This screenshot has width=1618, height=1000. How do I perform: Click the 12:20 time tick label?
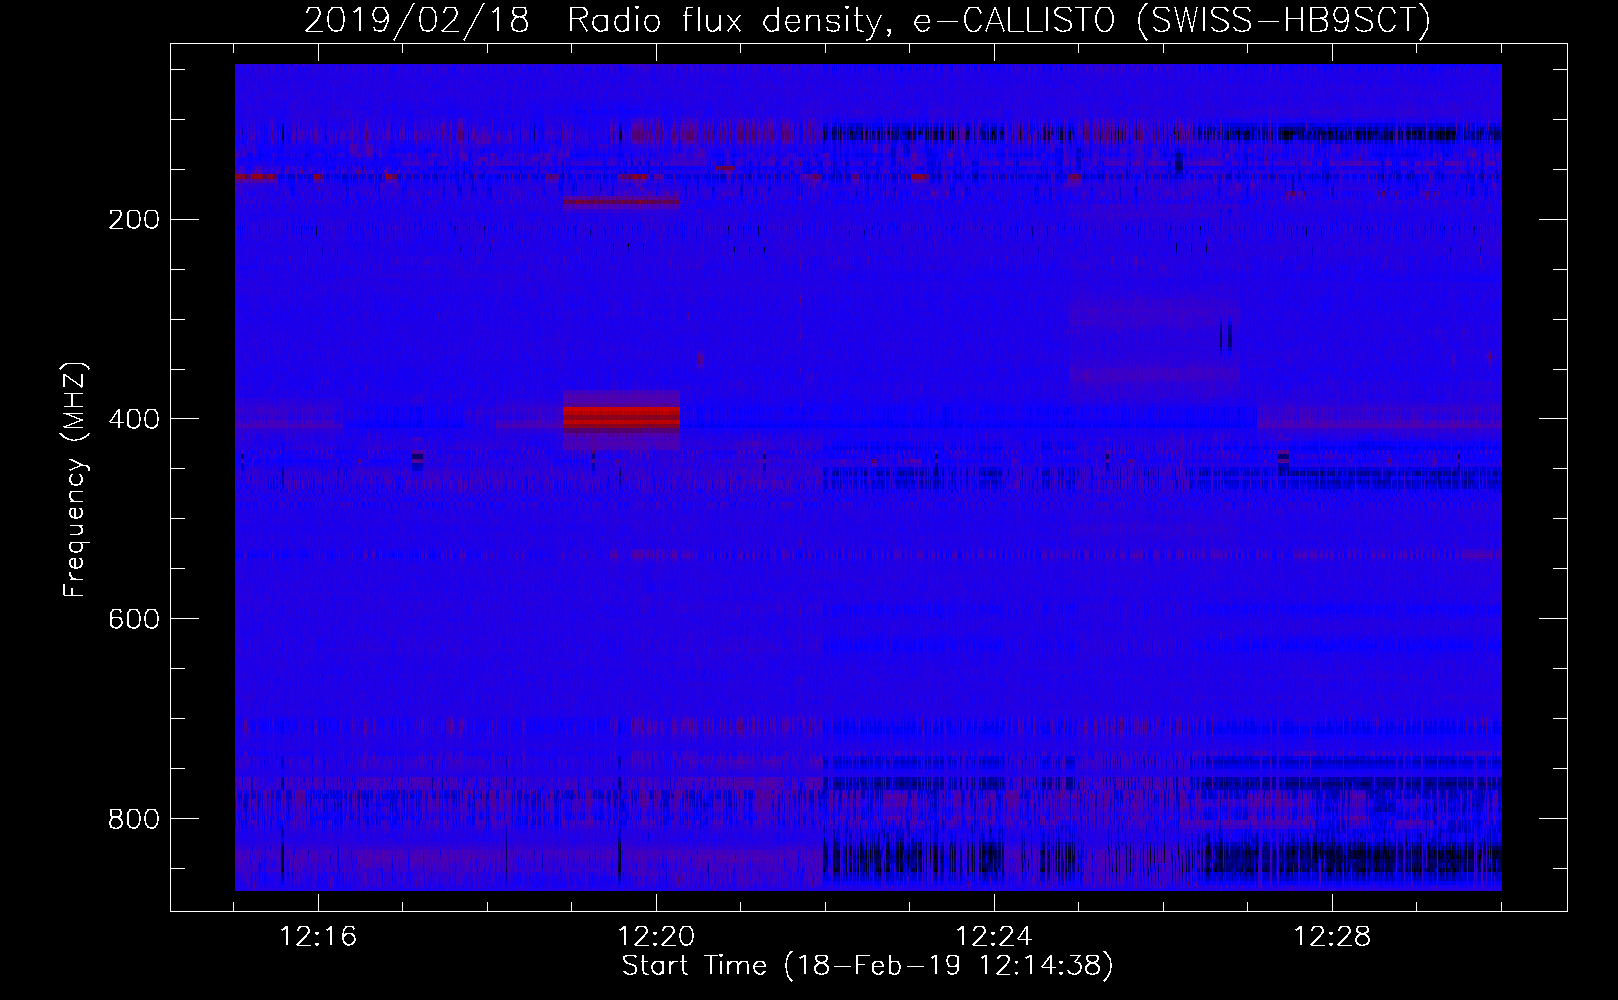(656, 937)
